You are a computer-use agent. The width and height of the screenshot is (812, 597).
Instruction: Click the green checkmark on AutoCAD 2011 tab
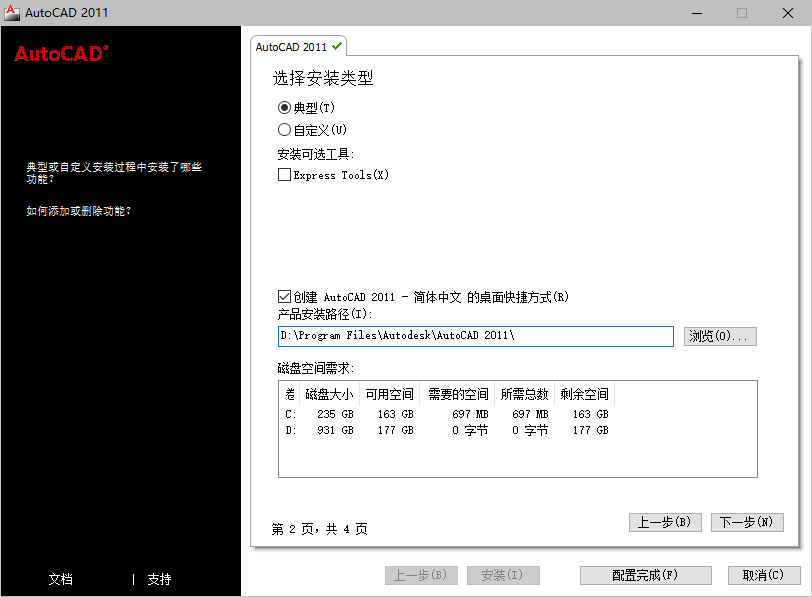(337, 45)
